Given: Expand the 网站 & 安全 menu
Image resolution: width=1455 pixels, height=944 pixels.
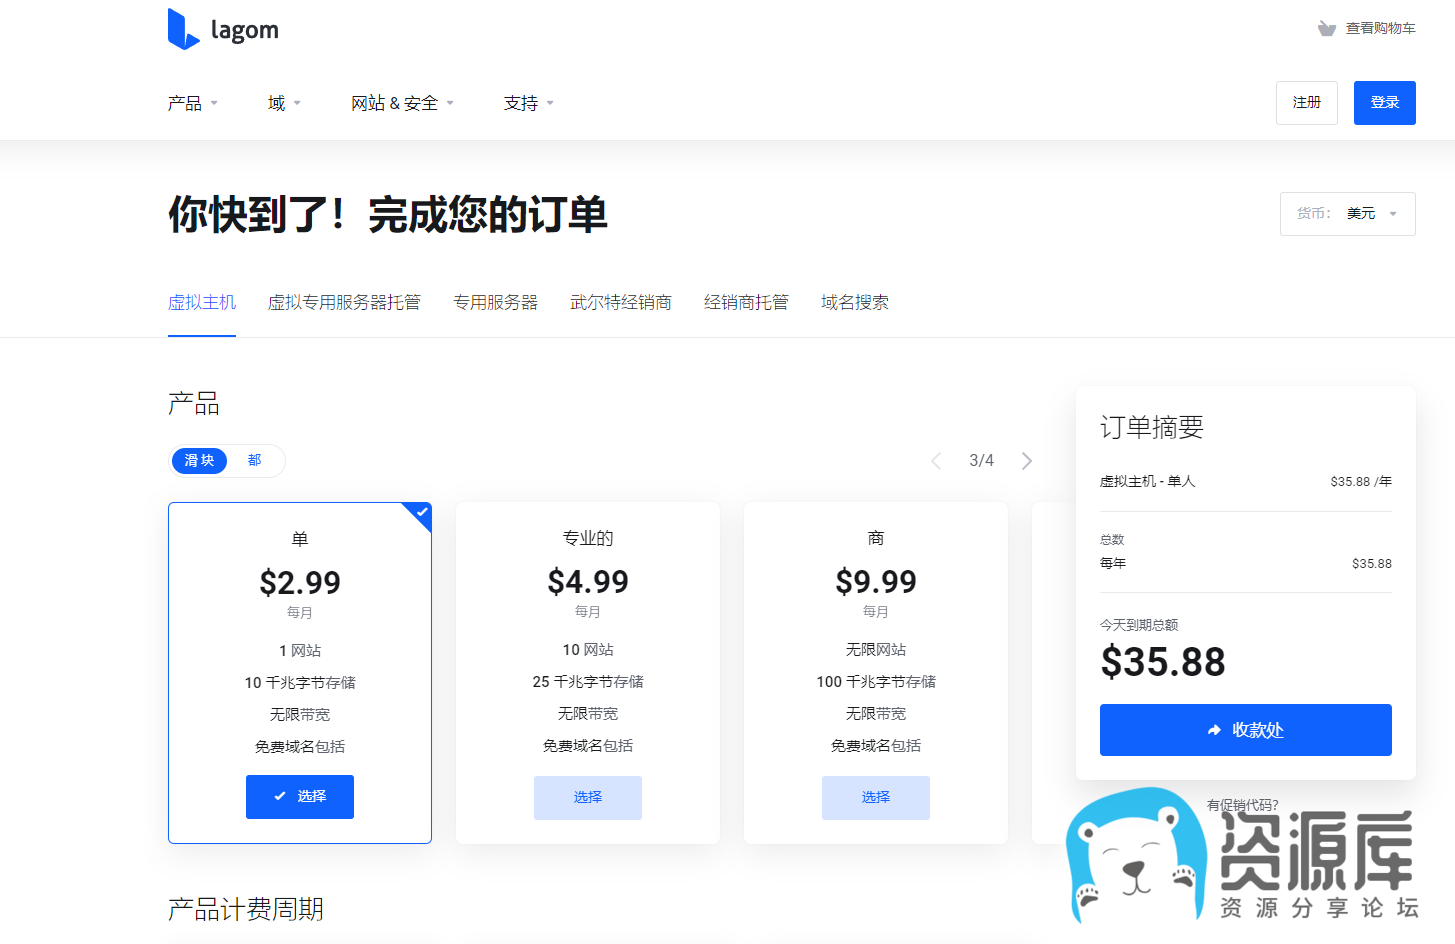Looking at the screenshot, I should (402, 103).
